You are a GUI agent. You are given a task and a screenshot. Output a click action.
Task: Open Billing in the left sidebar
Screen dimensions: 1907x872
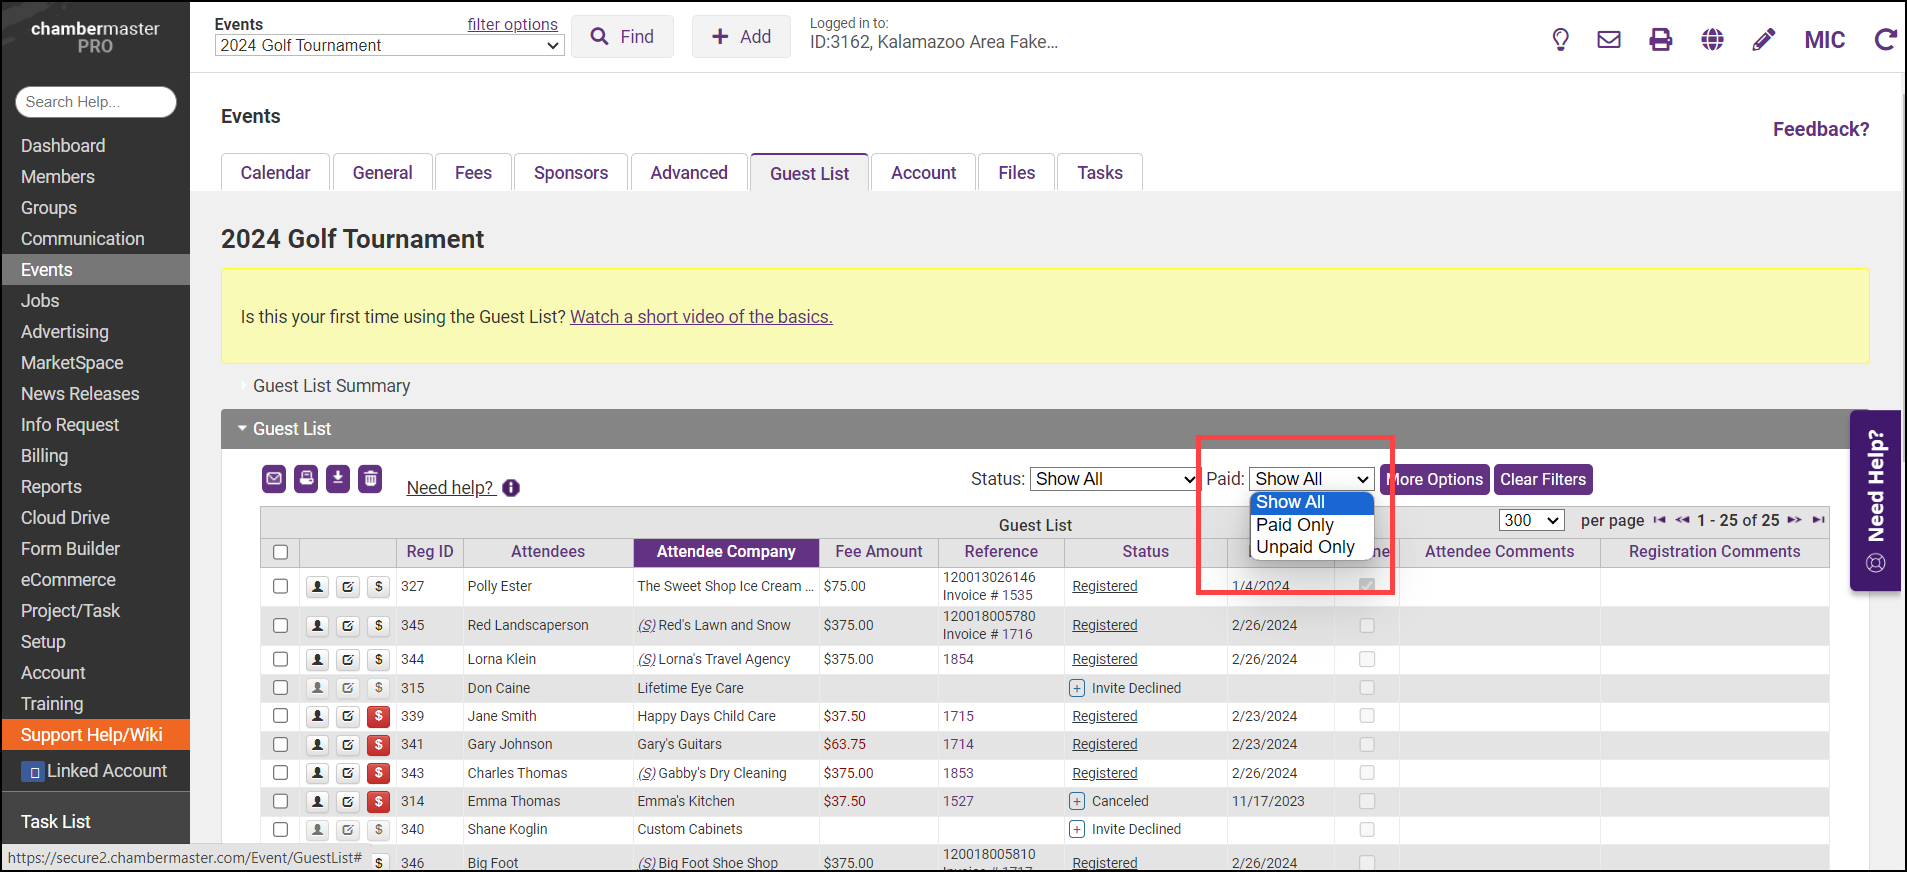45,456
